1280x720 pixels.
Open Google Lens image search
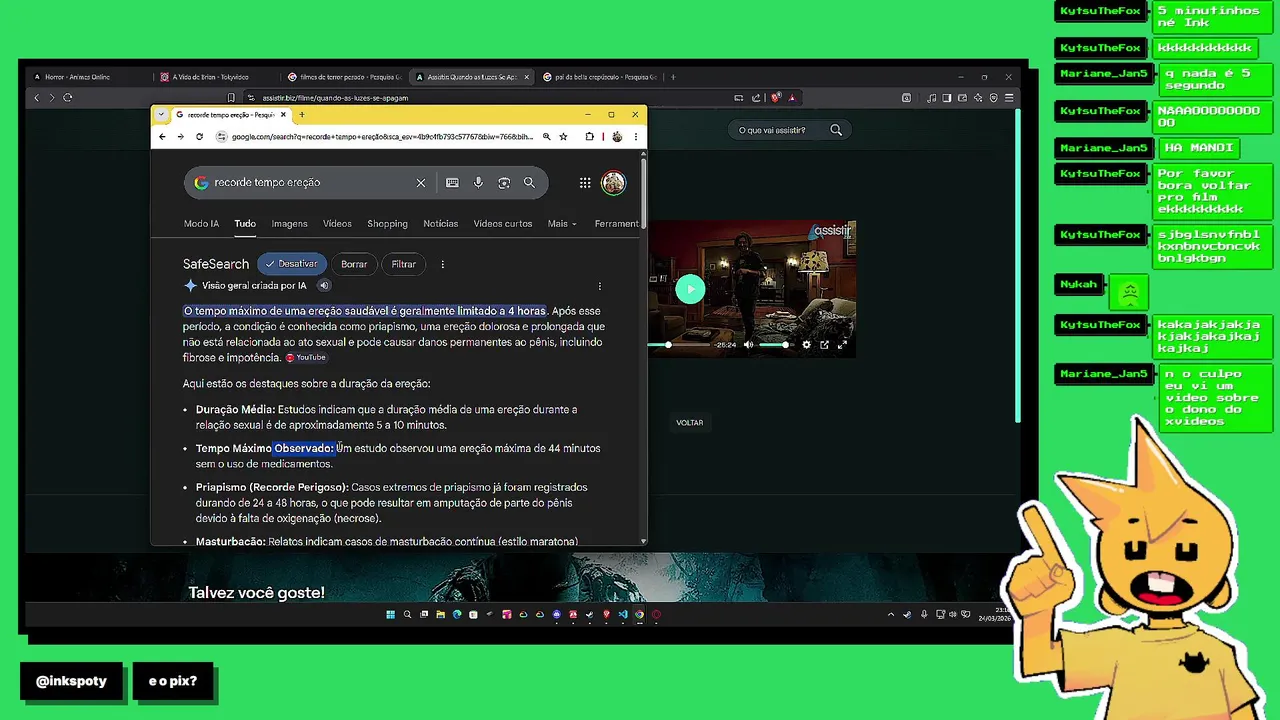click(x=504, y=183)
